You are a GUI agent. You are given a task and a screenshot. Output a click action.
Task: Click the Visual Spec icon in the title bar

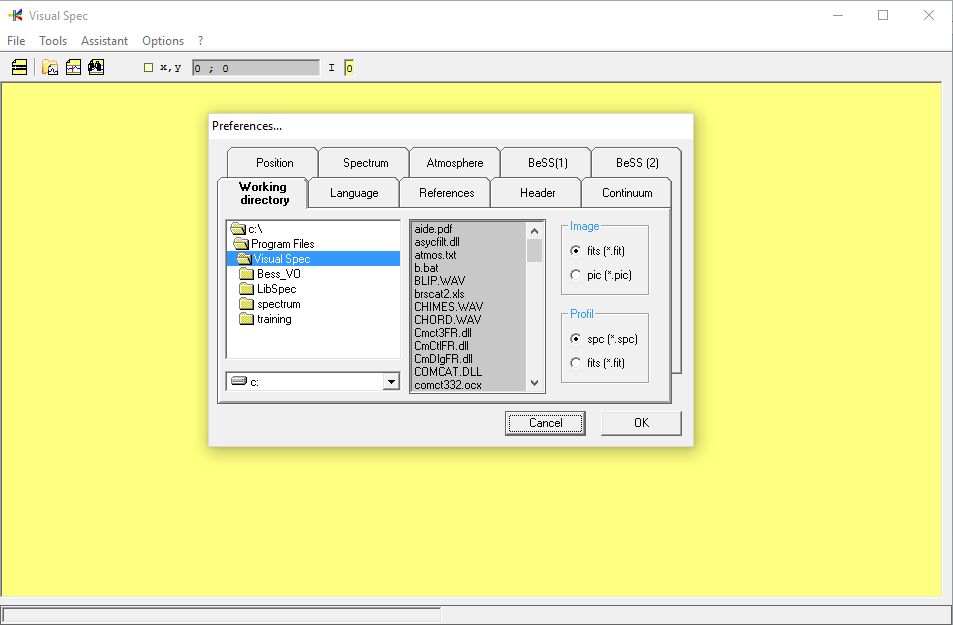[14, 15]
